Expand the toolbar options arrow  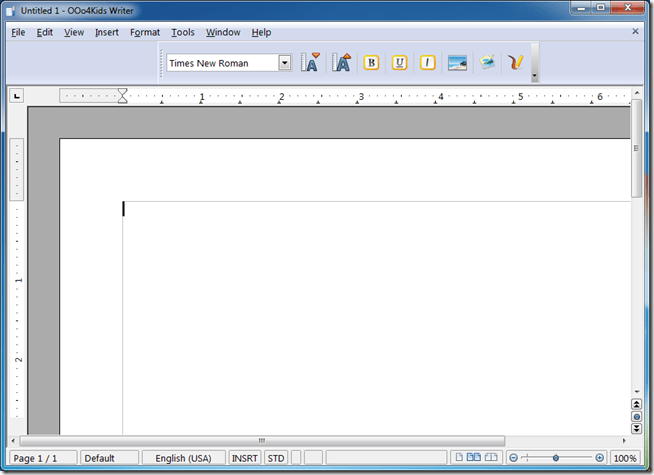click(x=535, y=76)
